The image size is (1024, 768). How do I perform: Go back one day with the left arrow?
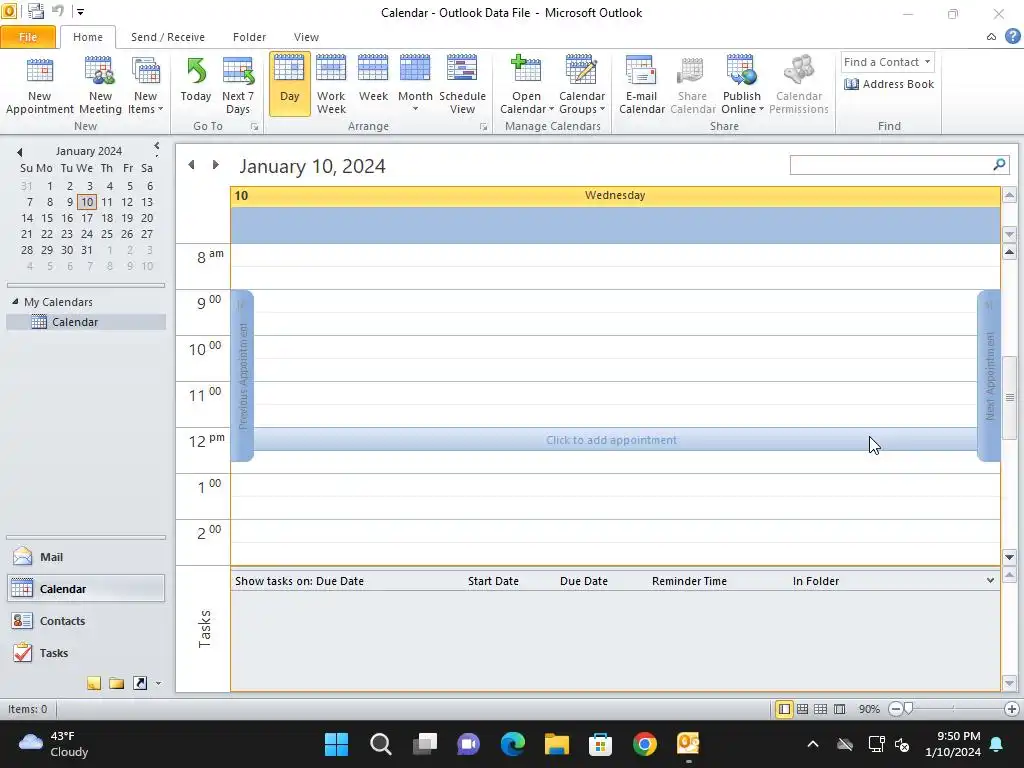click(x=191, y=165)
